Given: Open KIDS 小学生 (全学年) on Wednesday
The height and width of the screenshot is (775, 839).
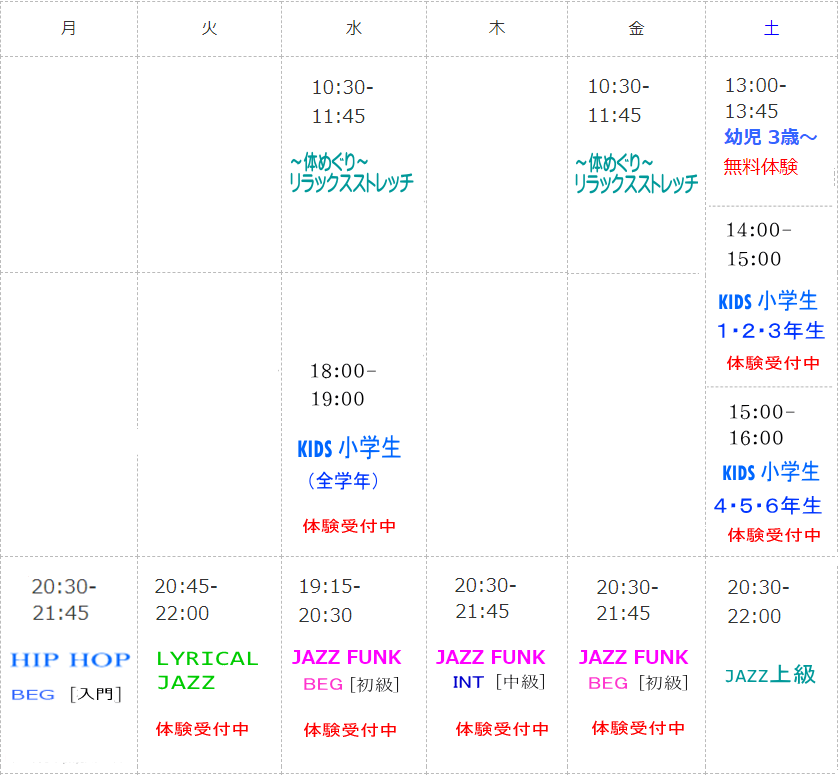Looking at the screenshot, I should 349,449.
